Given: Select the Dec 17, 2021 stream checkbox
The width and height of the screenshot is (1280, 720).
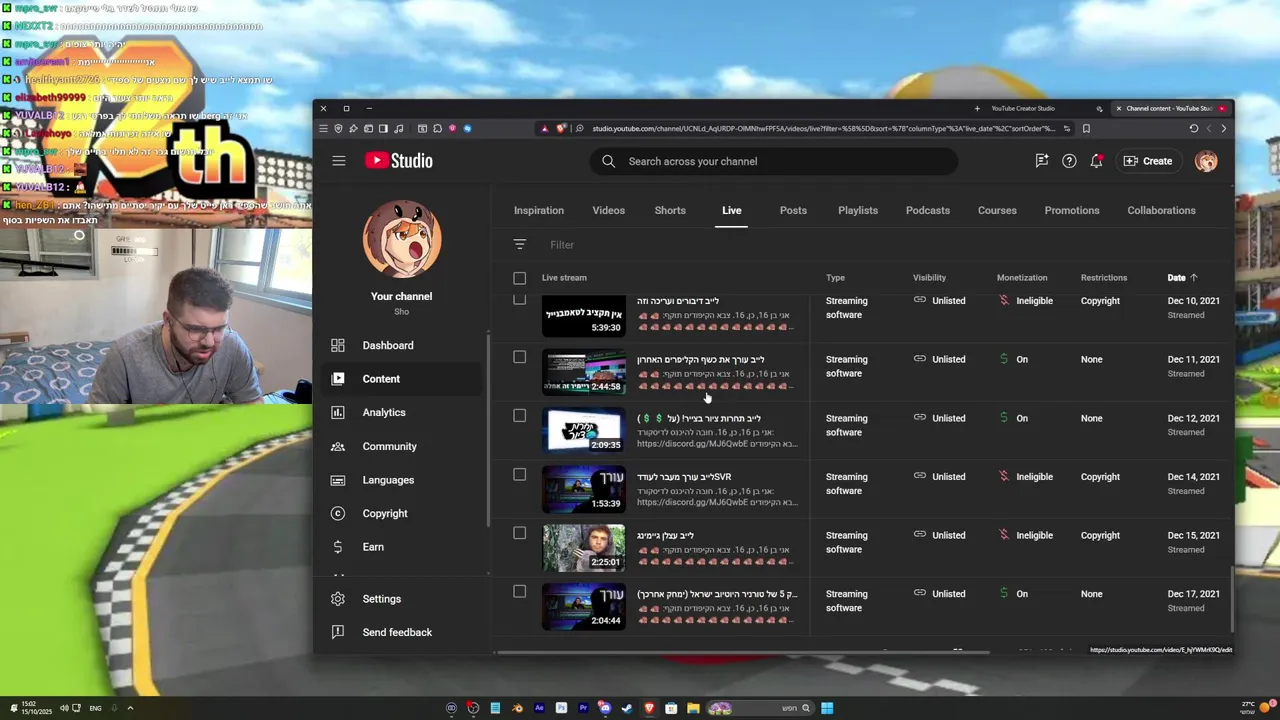Looking at the screenshot, I should point(519,592).
